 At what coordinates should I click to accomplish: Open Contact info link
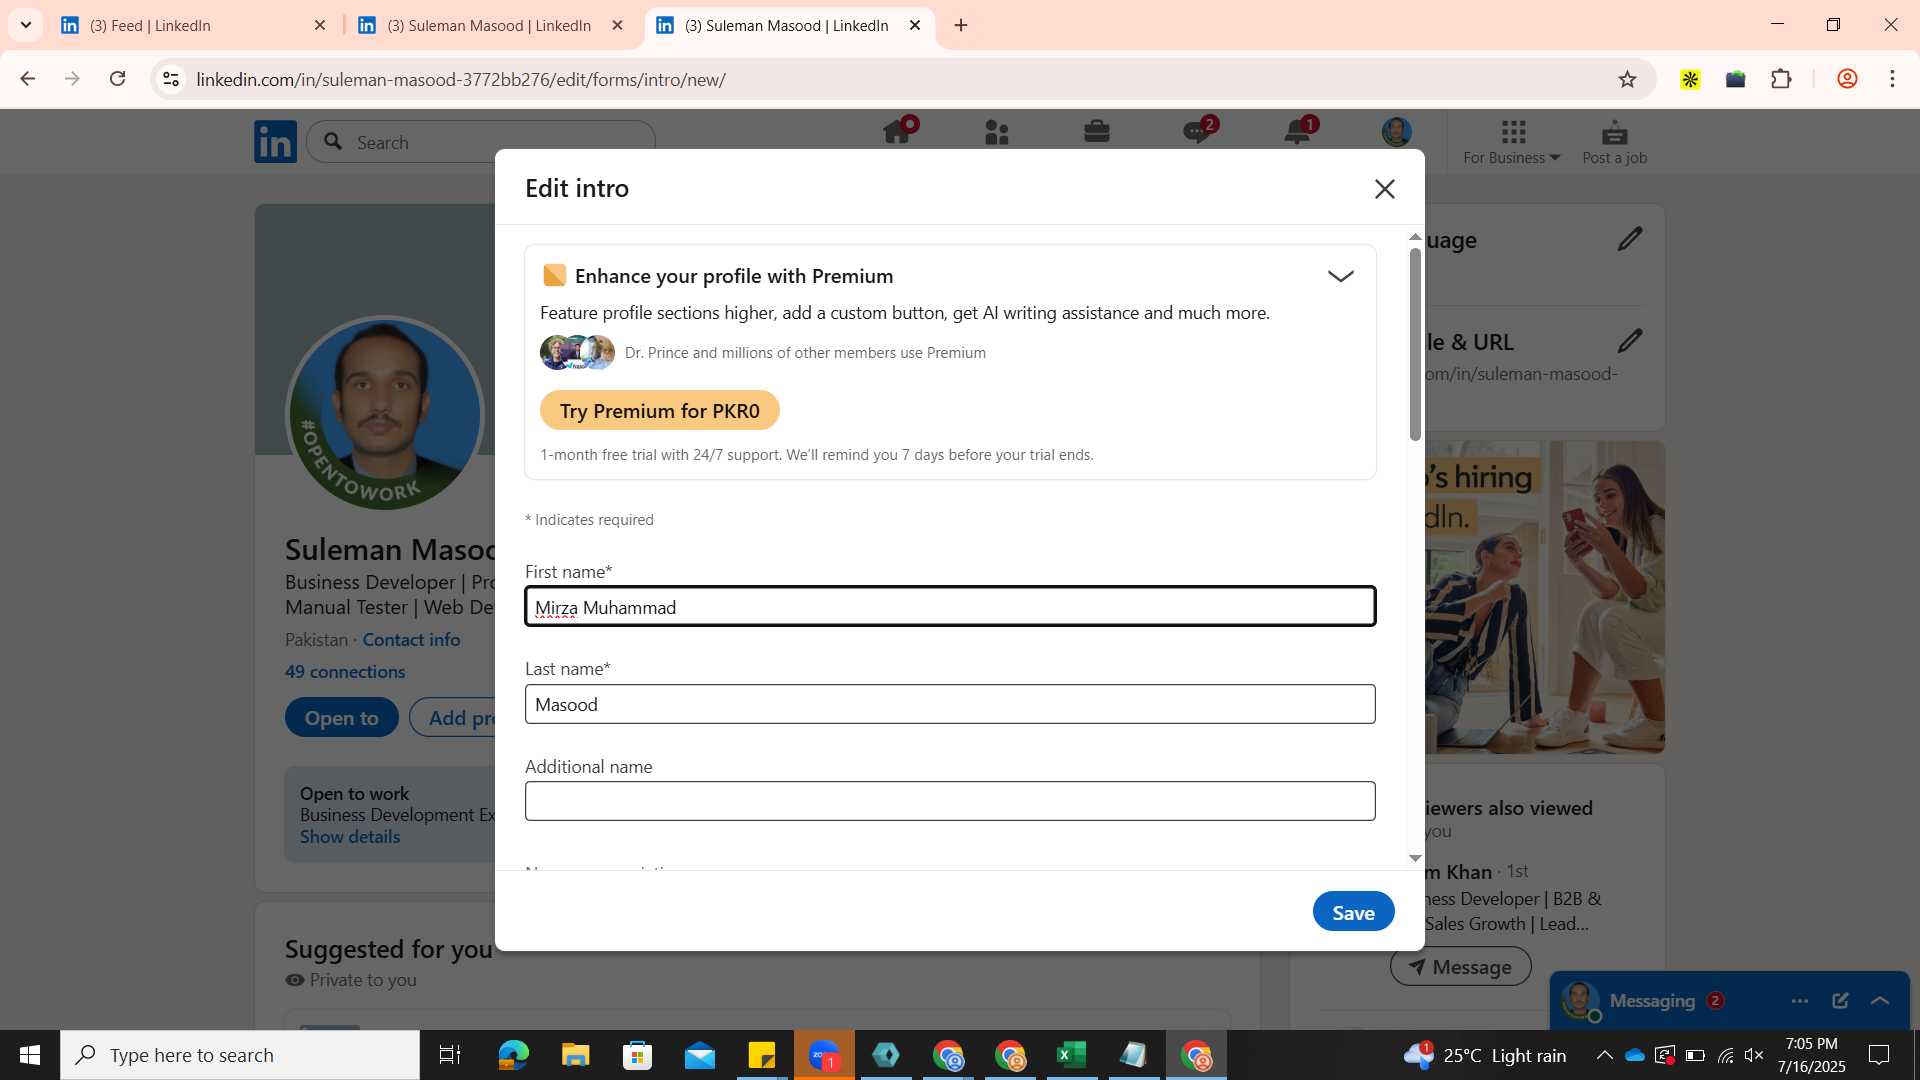click(411, 640)
